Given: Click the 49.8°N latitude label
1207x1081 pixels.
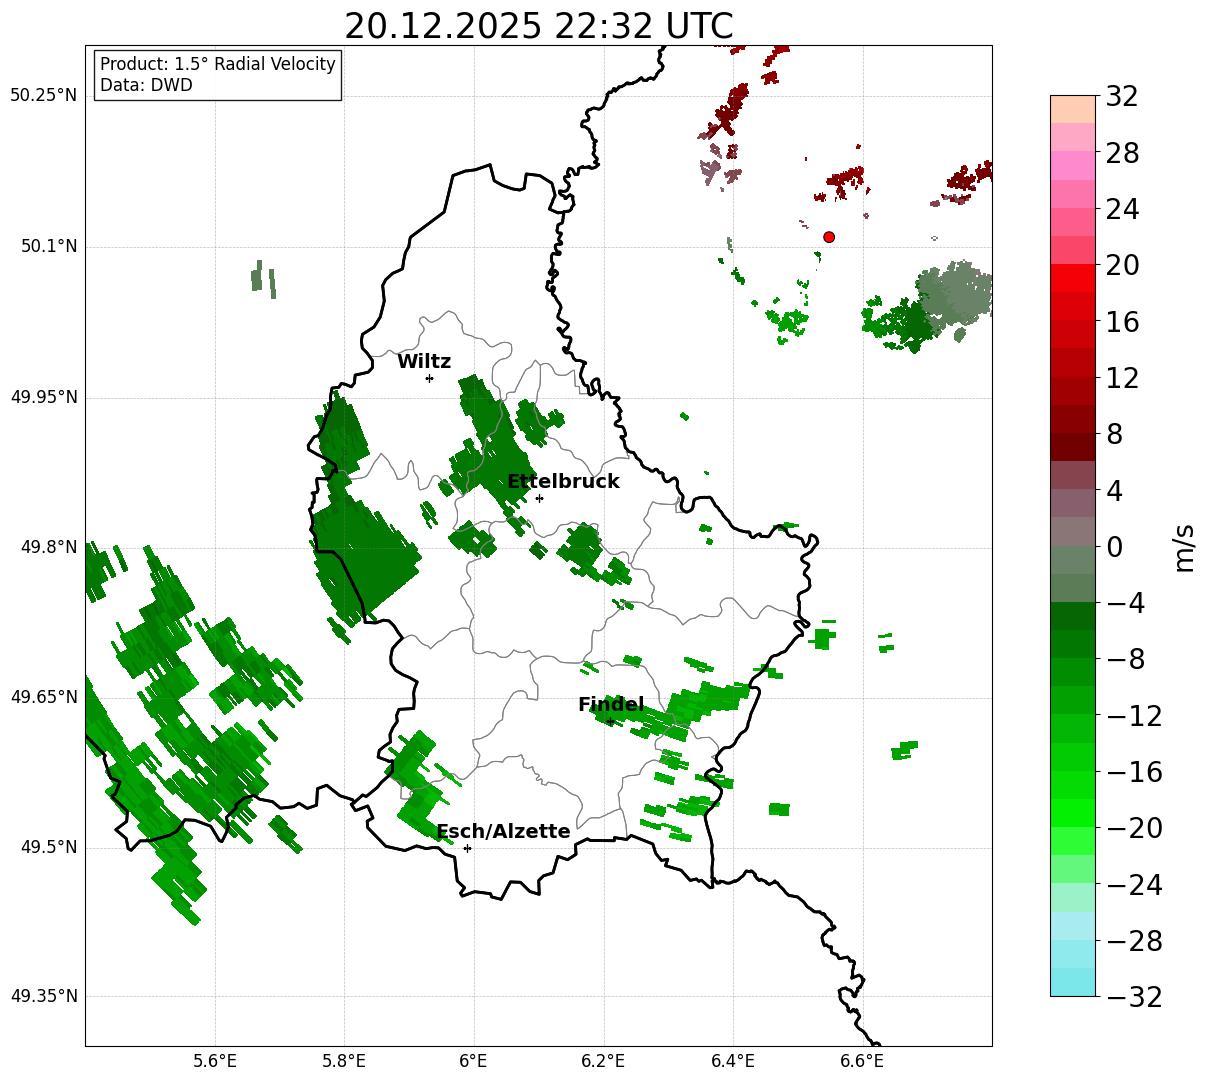Looking at the screenshot, I should click(x=49, y=547).
